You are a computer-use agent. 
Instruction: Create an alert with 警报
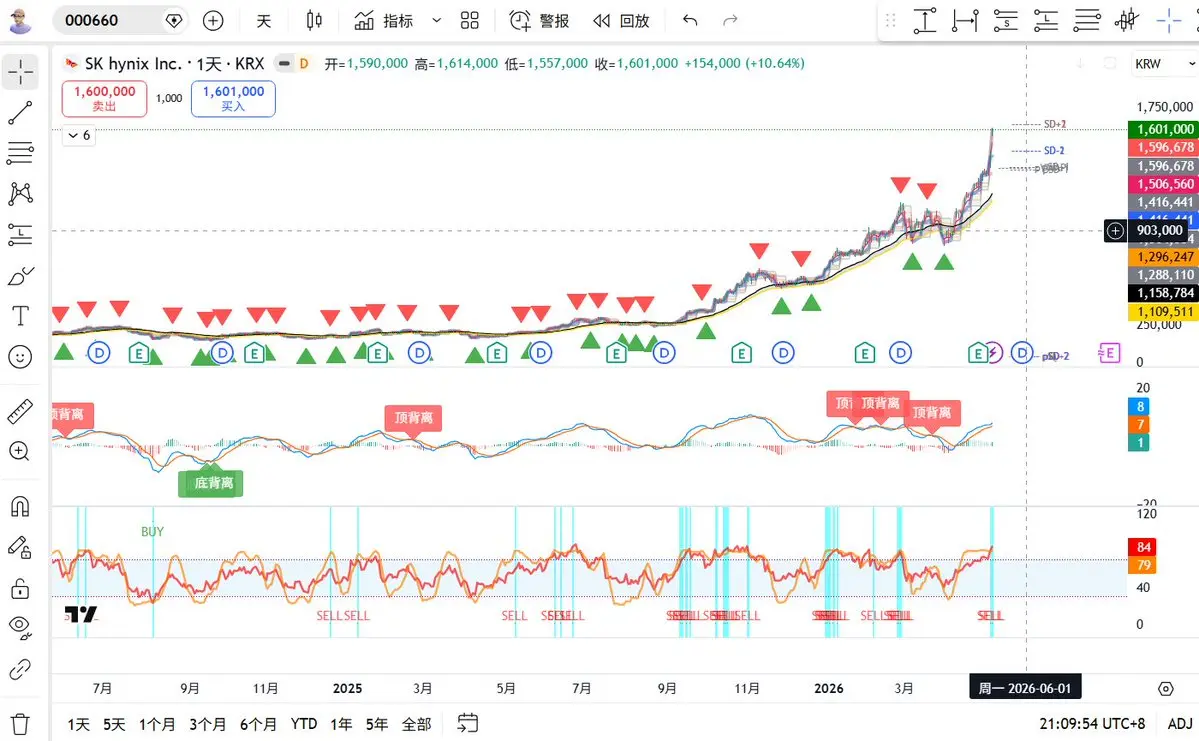(x=539, y=21)
